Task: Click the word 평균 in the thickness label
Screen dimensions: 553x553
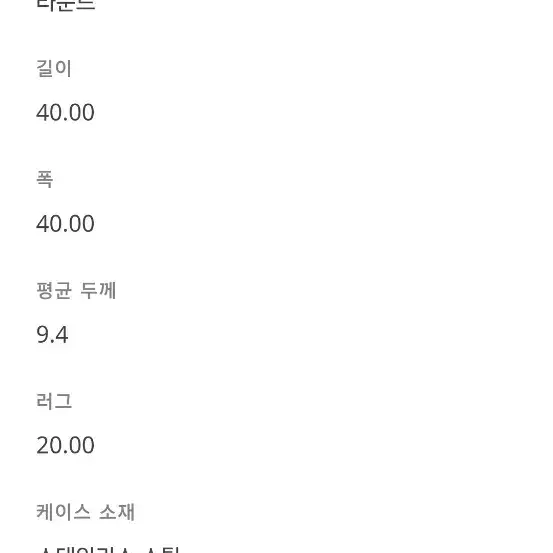Action: pyautogui.click(x=54, y=290)
